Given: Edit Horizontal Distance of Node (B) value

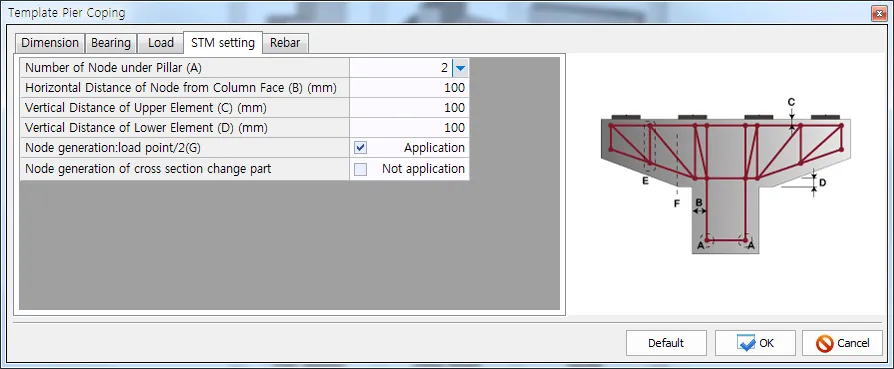Looking at the screenshot, I should click(x=409, y=88).
